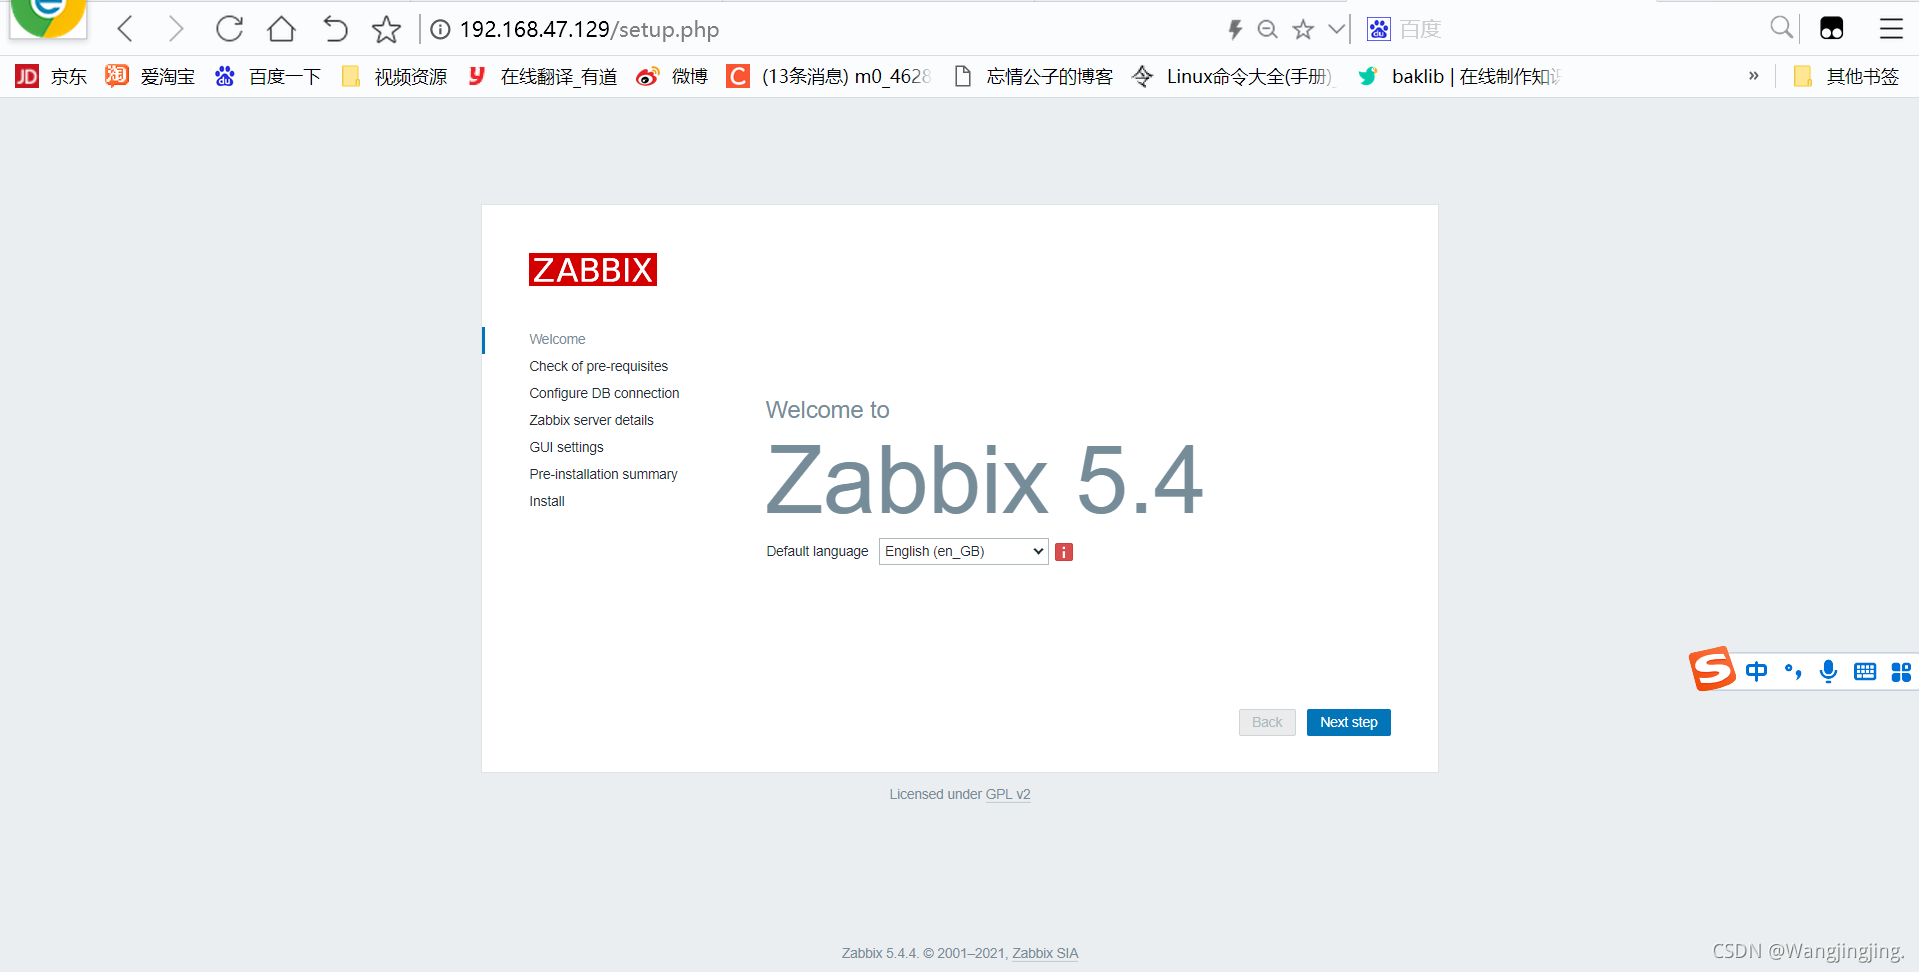Click the ZABBIX logo
Viewport: 1919px width, 972px height.
[593, 269]
